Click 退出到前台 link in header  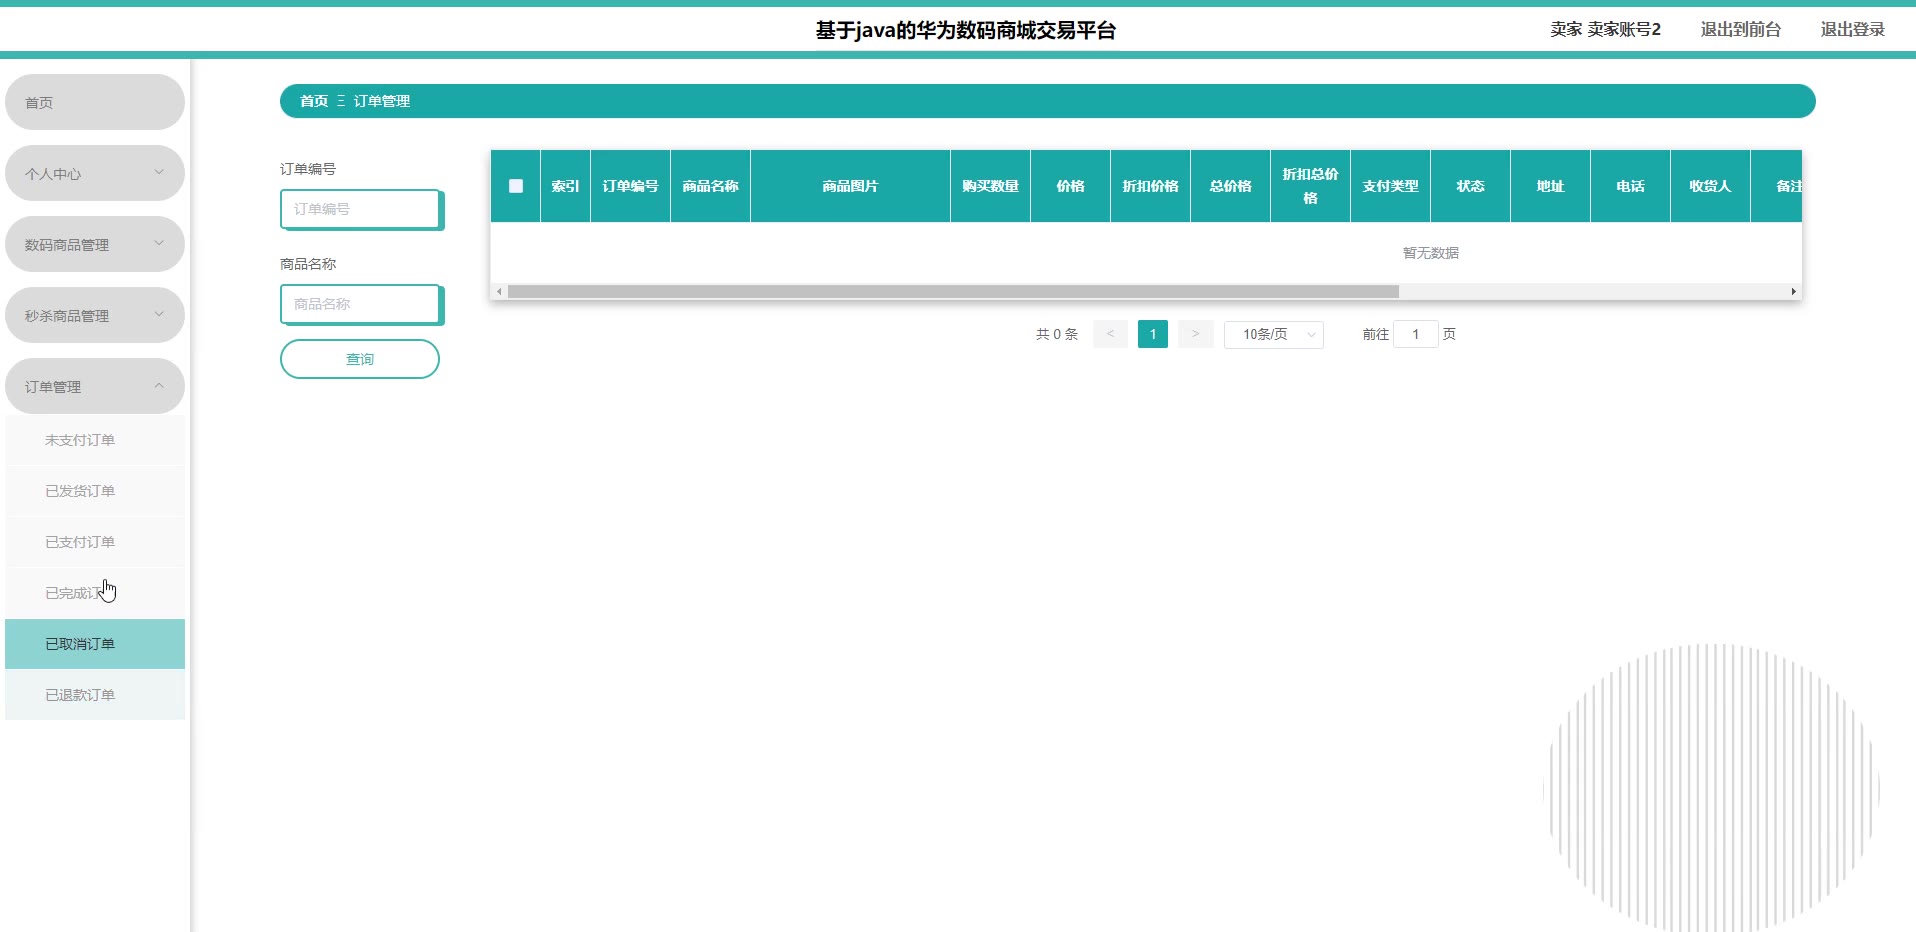point(1741,29)
